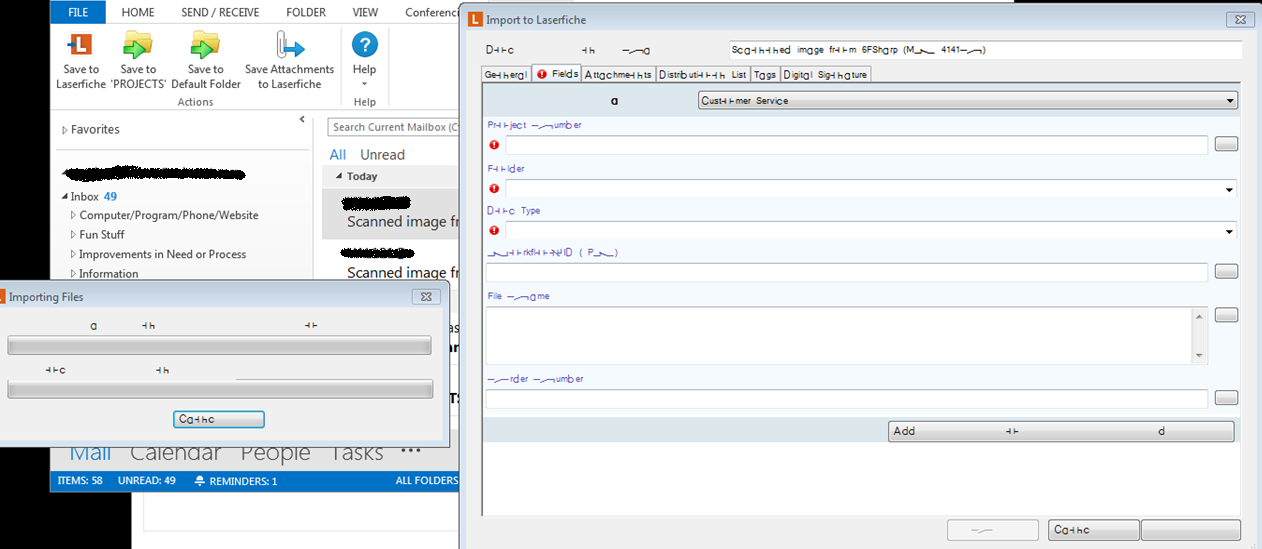The image size is (1262, 549).
Task: Show All messages filter
Action: 338,154
